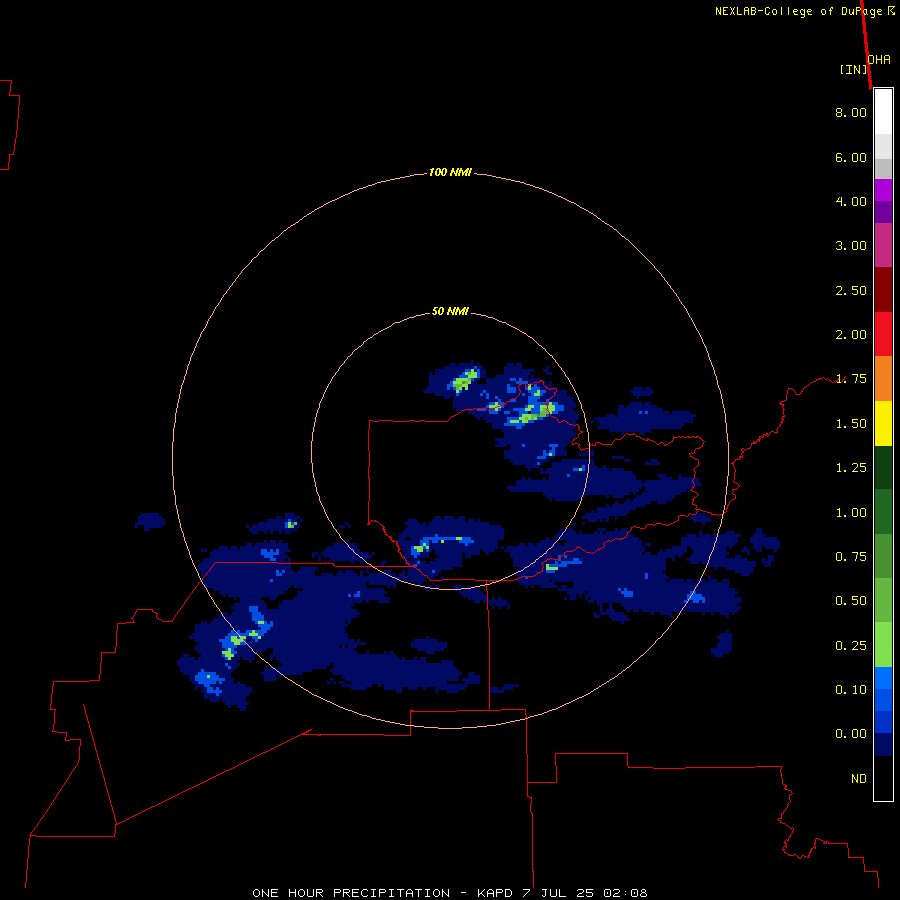
Task: Select the bright magenta legend swatch
Action: coord(883,190)
